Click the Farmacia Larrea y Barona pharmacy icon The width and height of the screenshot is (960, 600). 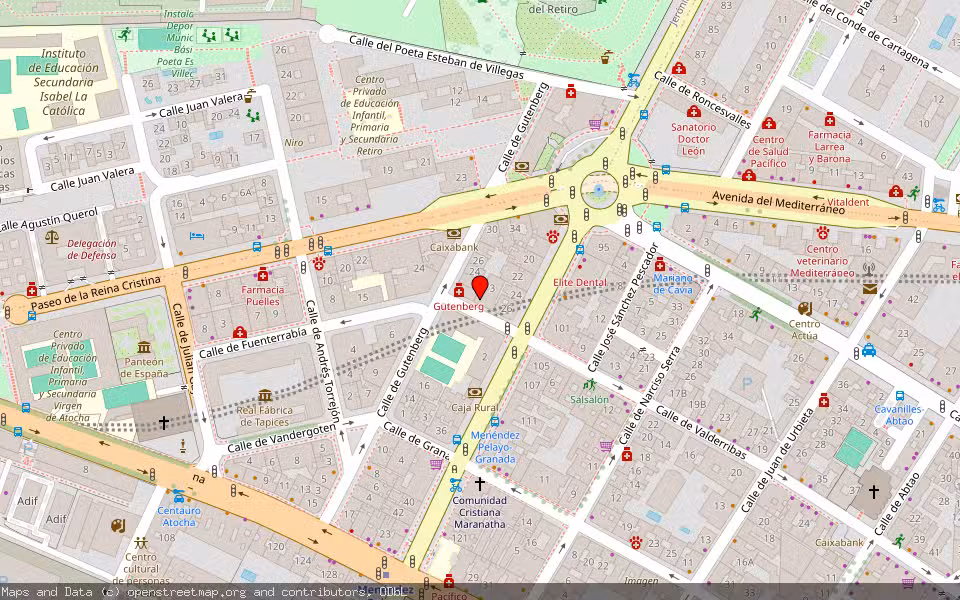(x=830, y=119)
